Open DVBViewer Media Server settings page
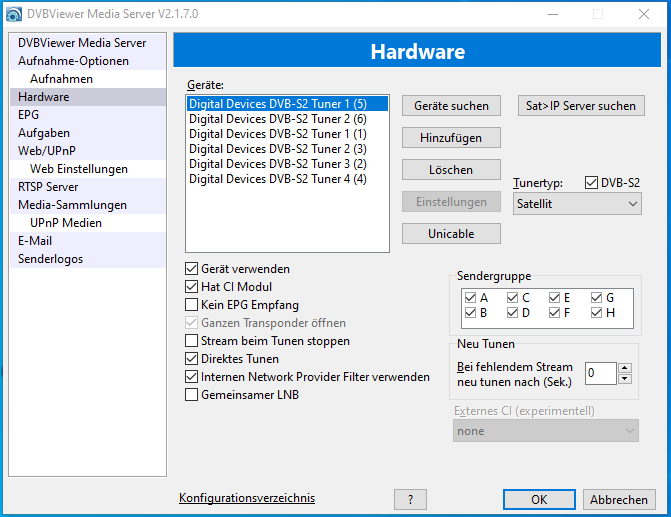671x517 pixels. pos(88,43)
